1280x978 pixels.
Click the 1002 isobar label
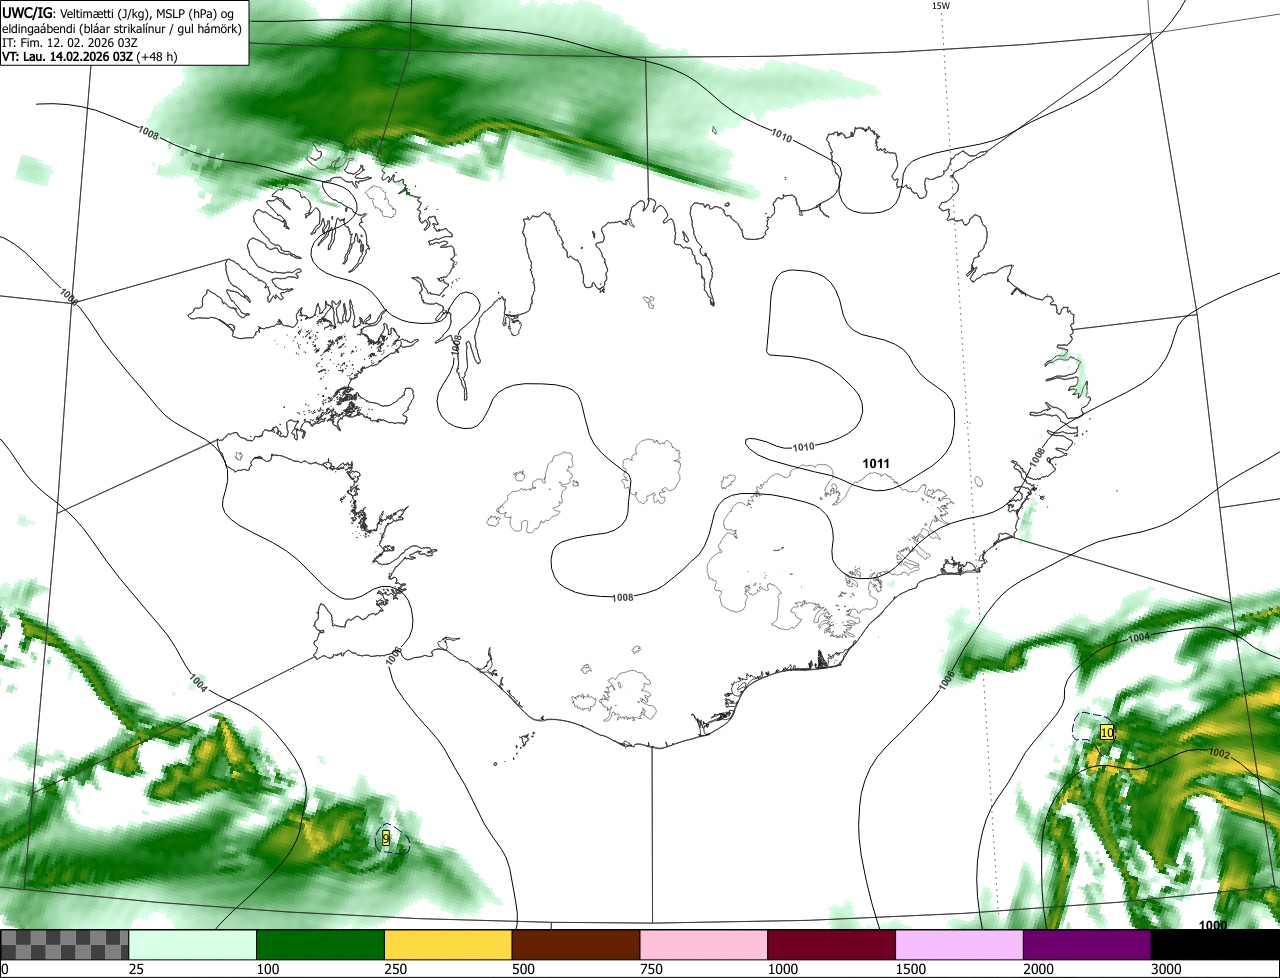tap(1219, 753)
